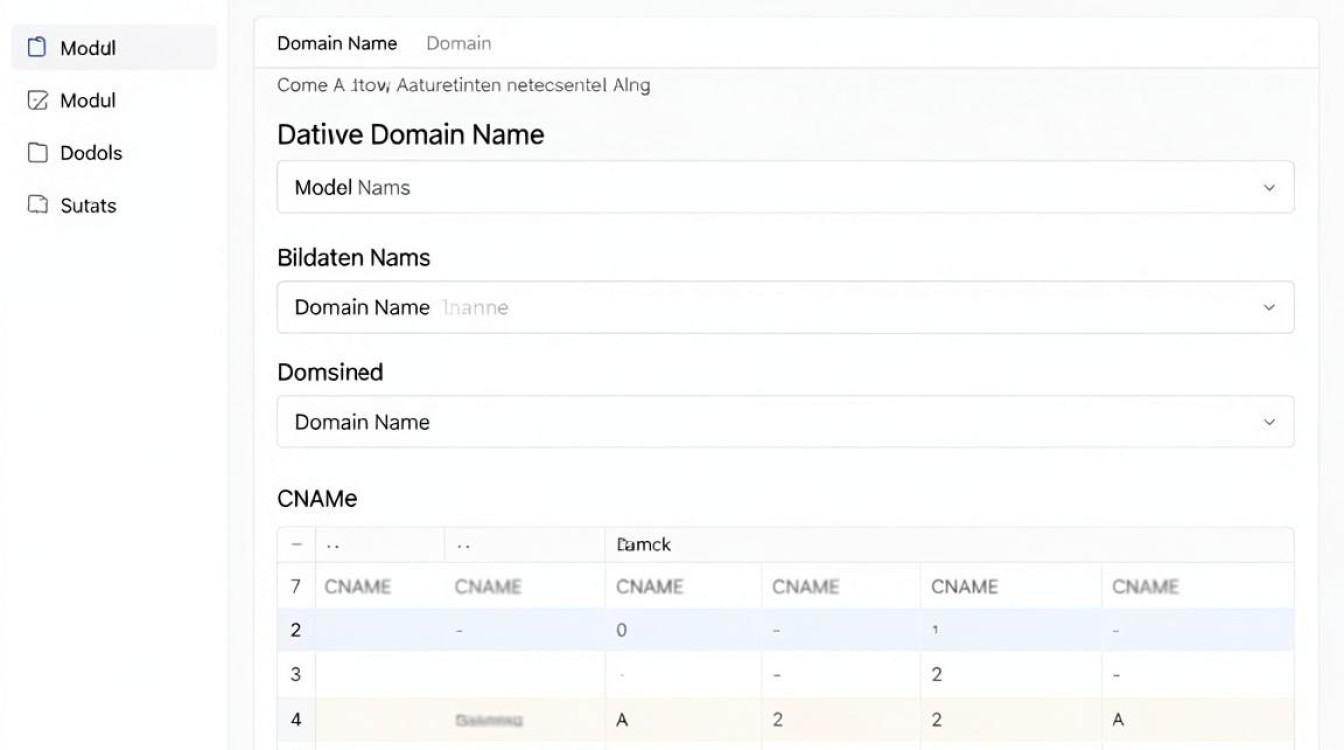The image size is (1344, 750).
Task: Switch to the Domain Name tab
Action: 337,43
